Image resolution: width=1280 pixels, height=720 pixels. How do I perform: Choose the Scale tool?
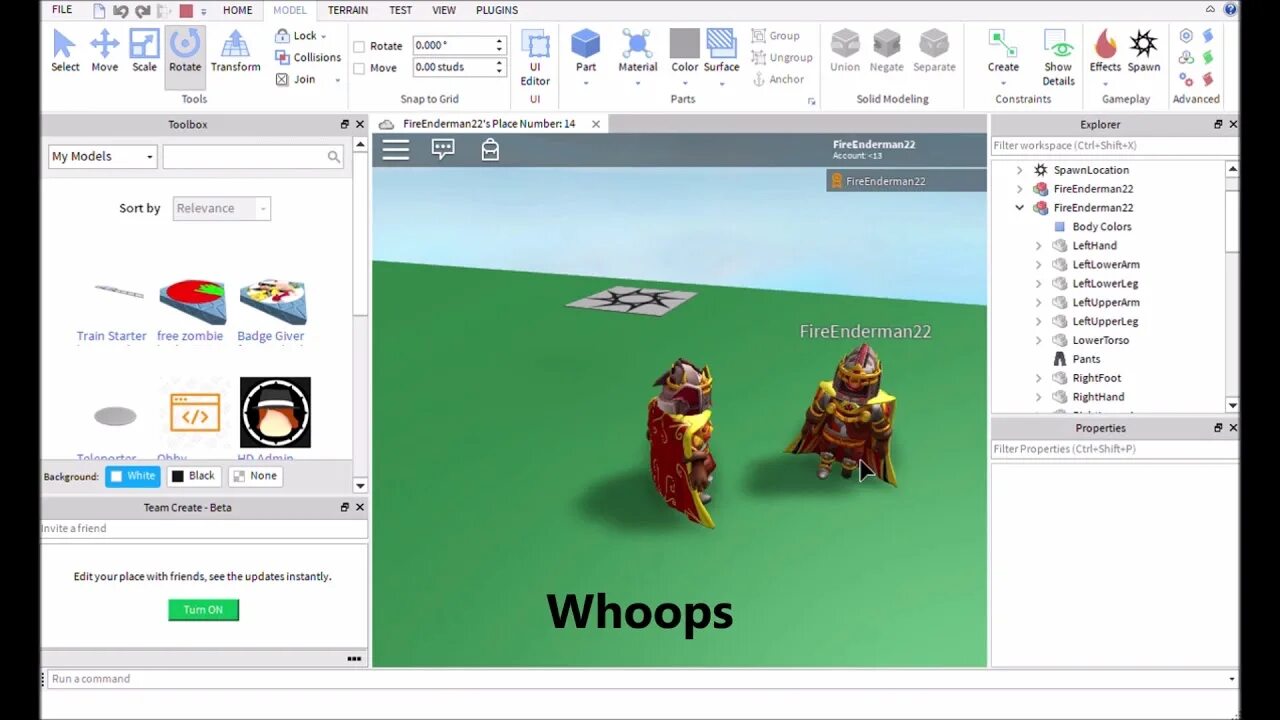click(x=144, y=50)
